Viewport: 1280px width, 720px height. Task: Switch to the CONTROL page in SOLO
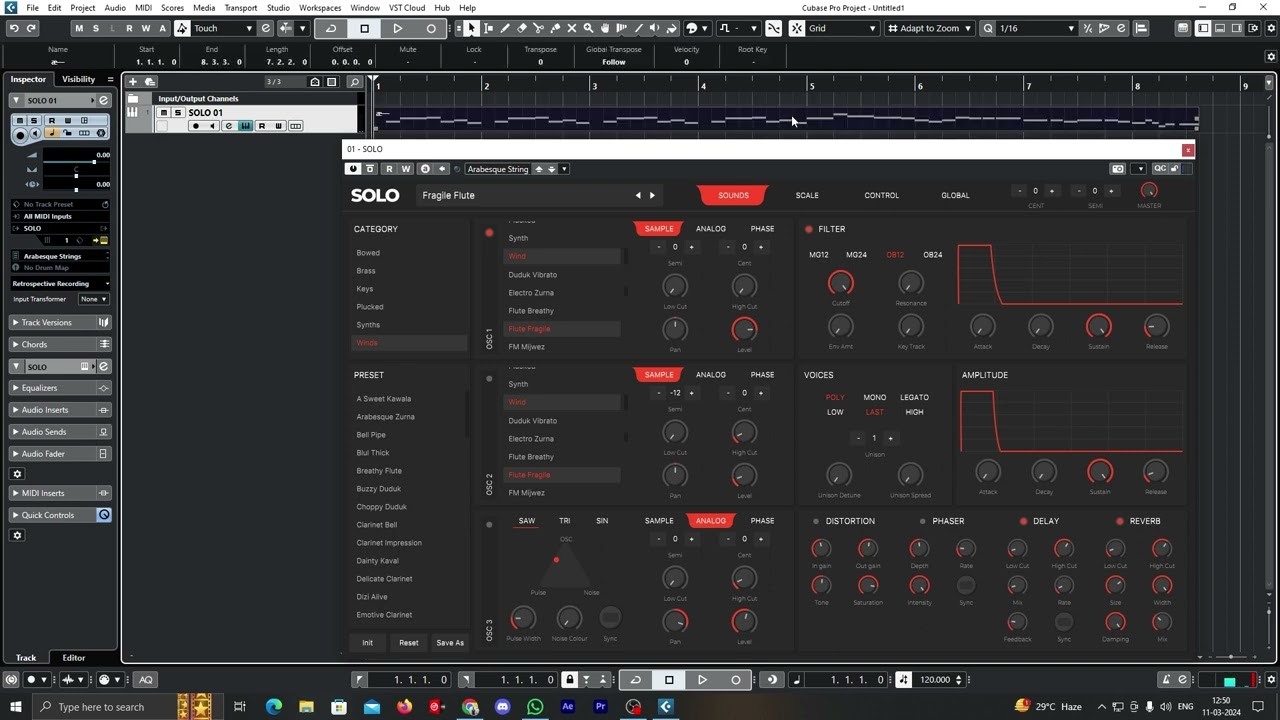click(x=881, y=195)
